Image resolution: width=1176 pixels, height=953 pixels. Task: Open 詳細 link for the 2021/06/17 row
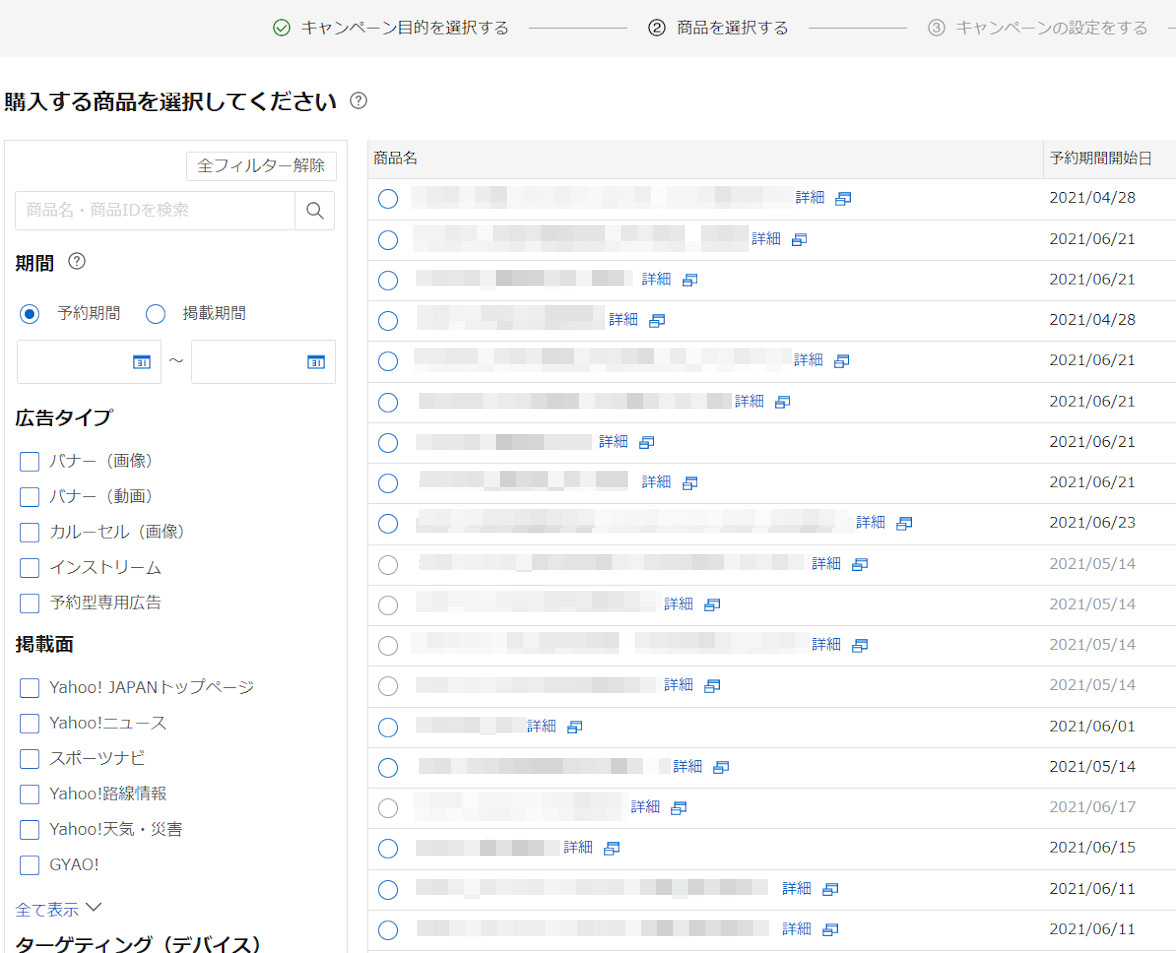tap(645, 807)
